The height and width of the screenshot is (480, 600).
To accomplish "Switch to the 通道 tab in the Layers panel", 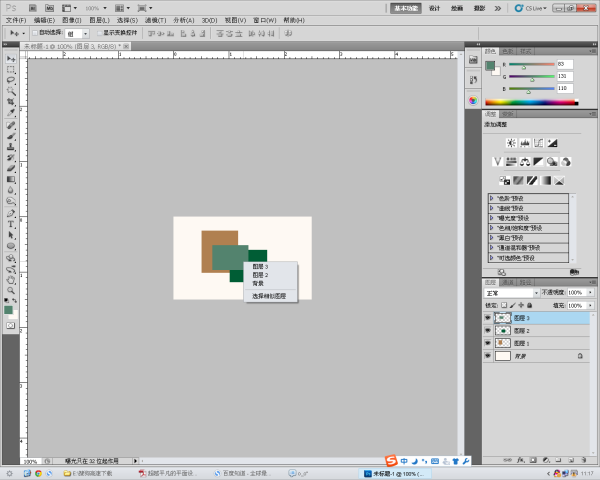I will tap(508, 282).
